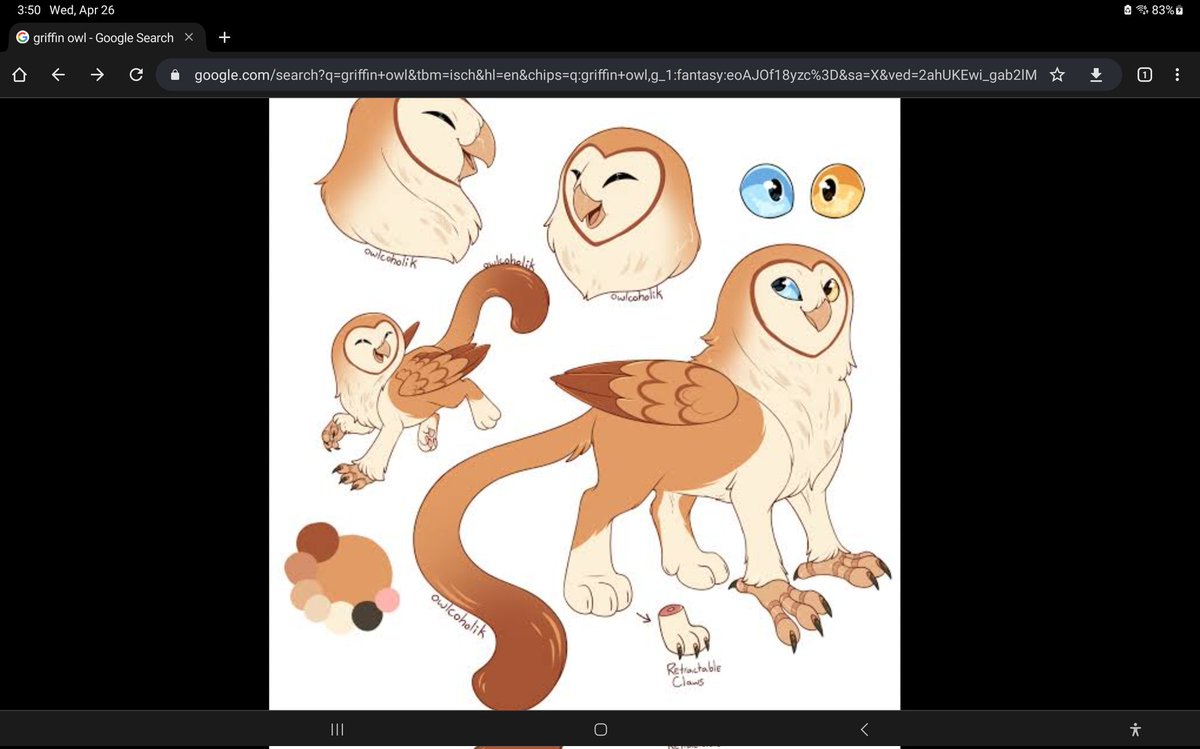
Task: Click the lock icon in the address bar
Action: click(175, 75)
